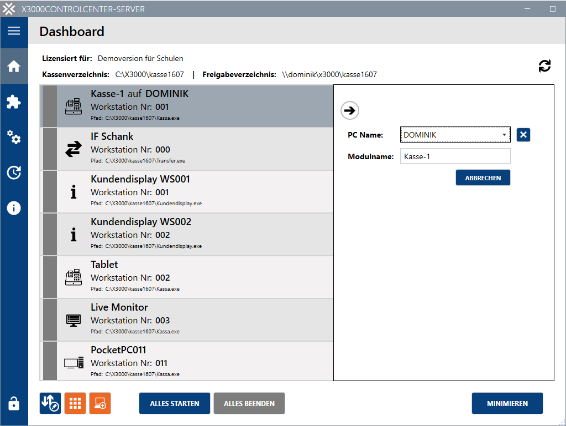The height and width of the screenshot is (426, 566).
Task: Open the hamburger menu in the sidebar
Action: pos(14,31)
